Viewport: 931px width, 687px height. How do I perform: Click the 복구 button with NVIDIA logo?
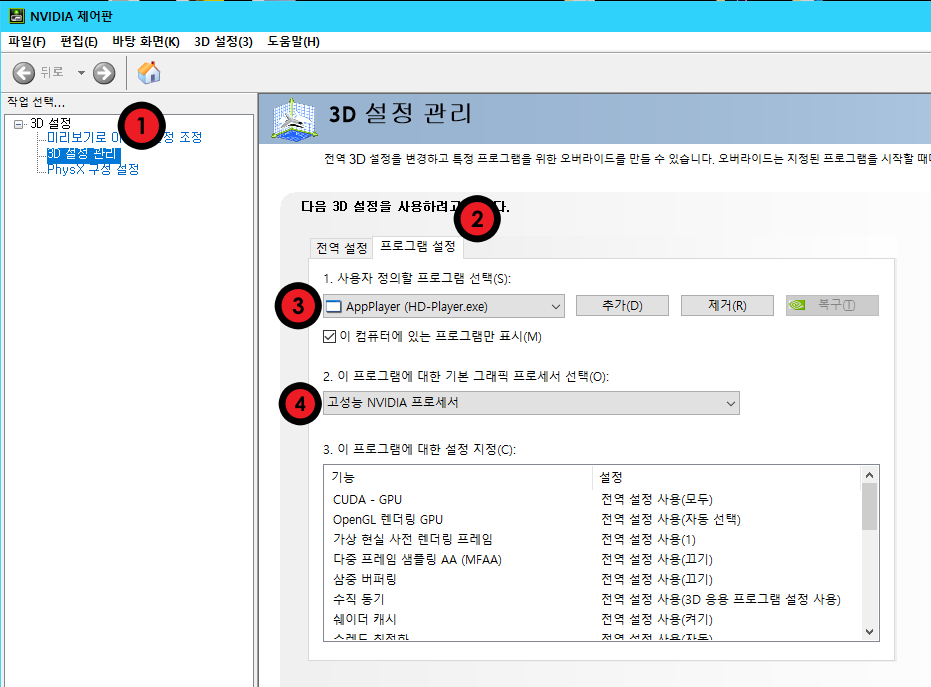832,305
